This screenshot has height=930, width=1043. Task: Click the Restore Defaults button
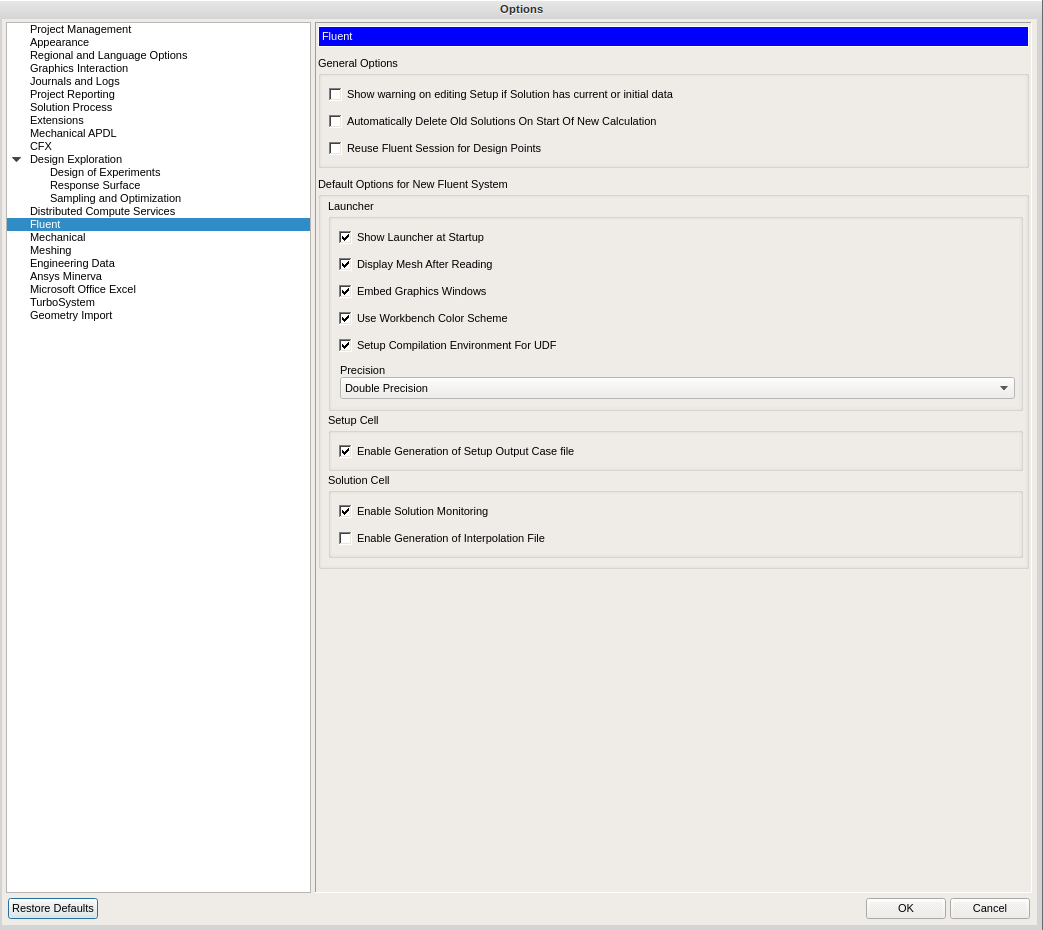[53, 908]
